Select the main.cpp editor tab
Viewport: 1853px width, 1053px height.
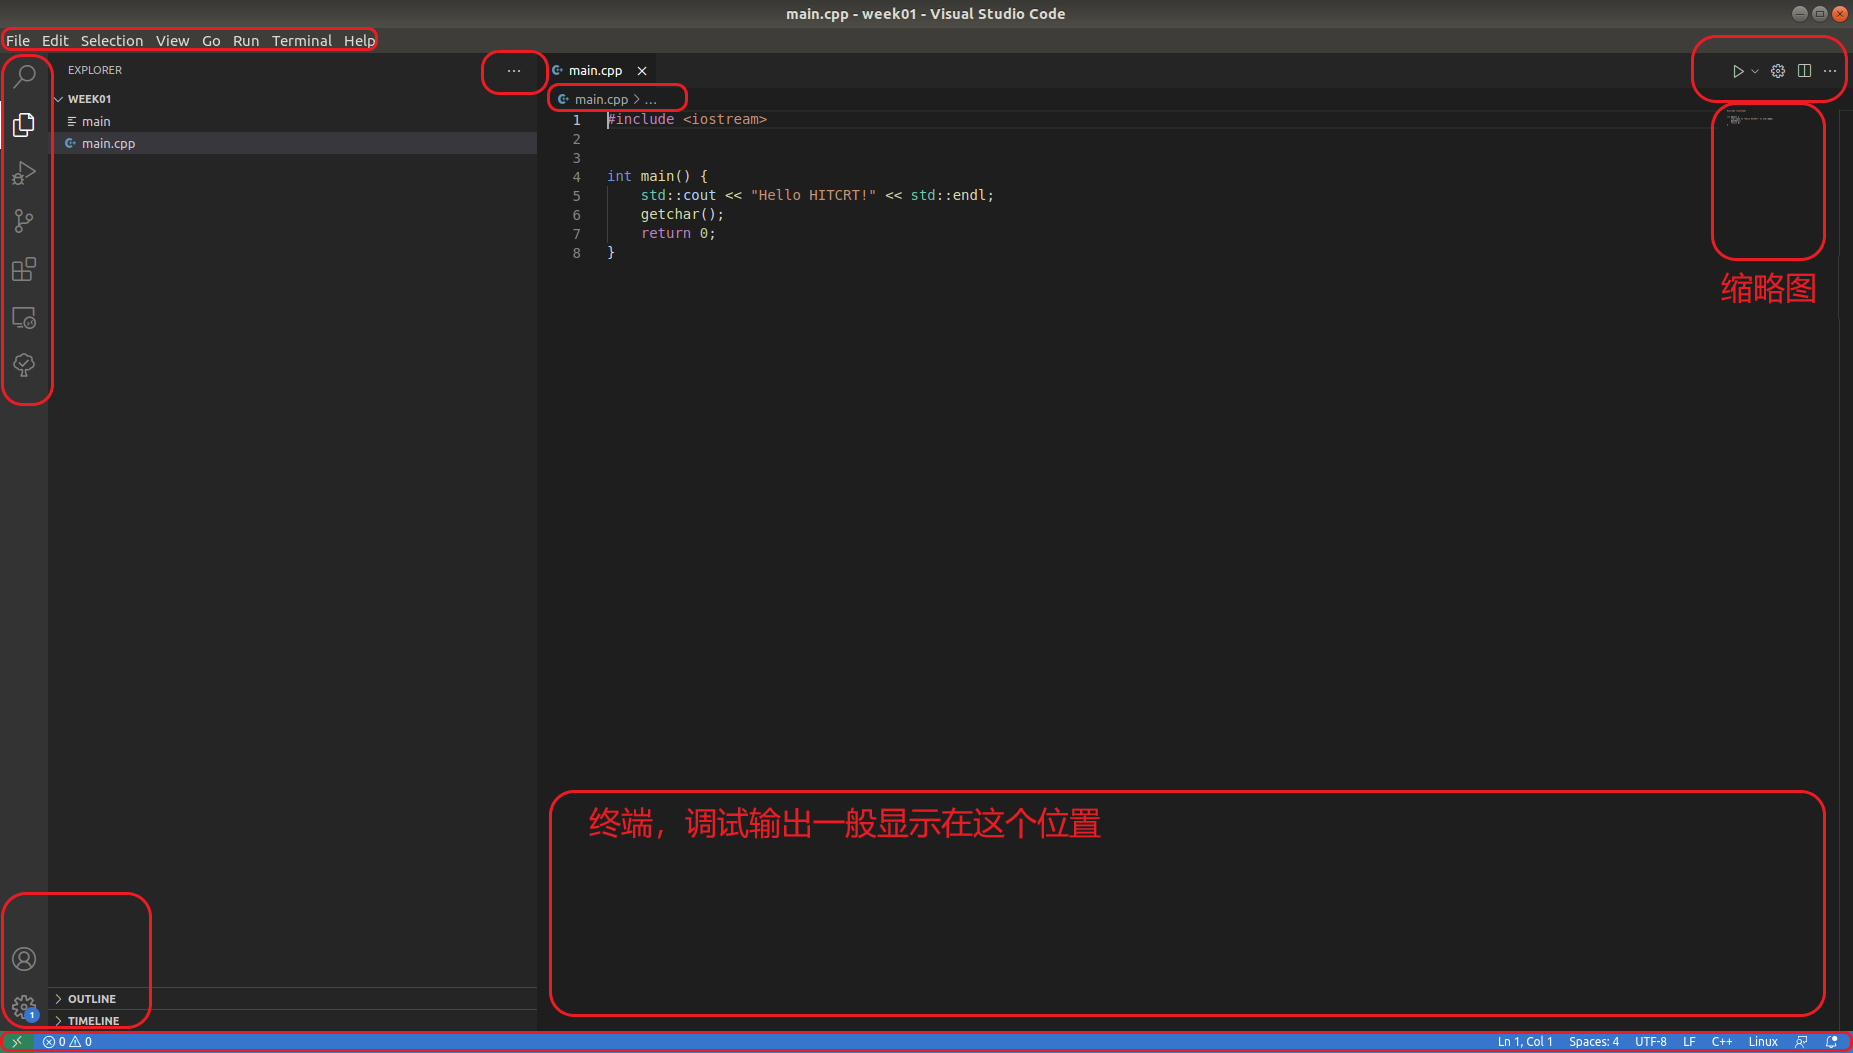click(595, 71)
